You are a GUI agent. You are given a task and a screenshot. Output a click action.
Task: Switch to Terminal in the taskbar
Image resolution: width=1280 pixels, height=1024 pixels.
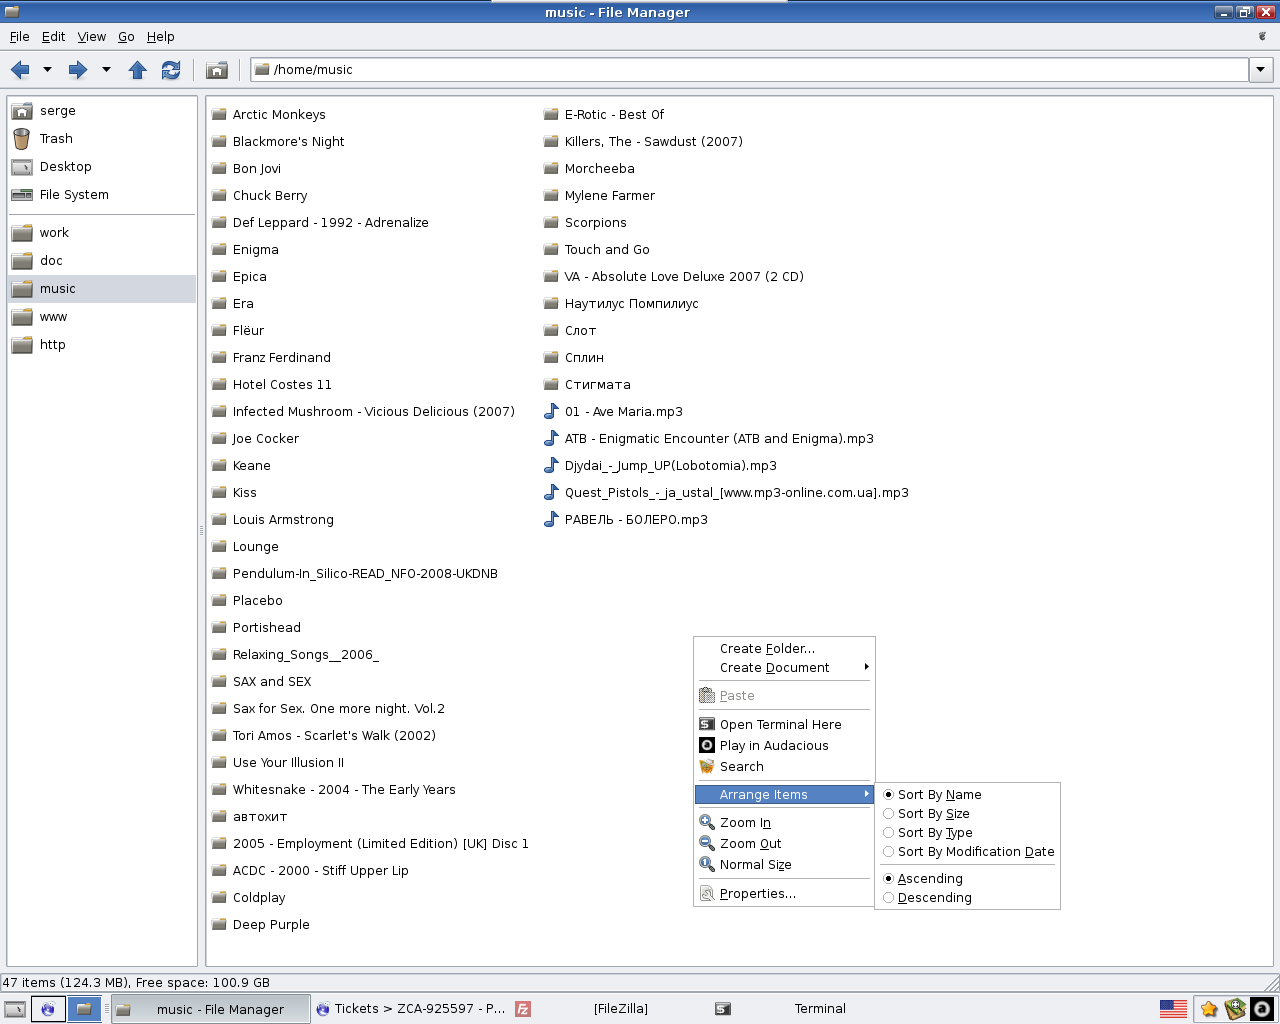[x=819, y=1009]
